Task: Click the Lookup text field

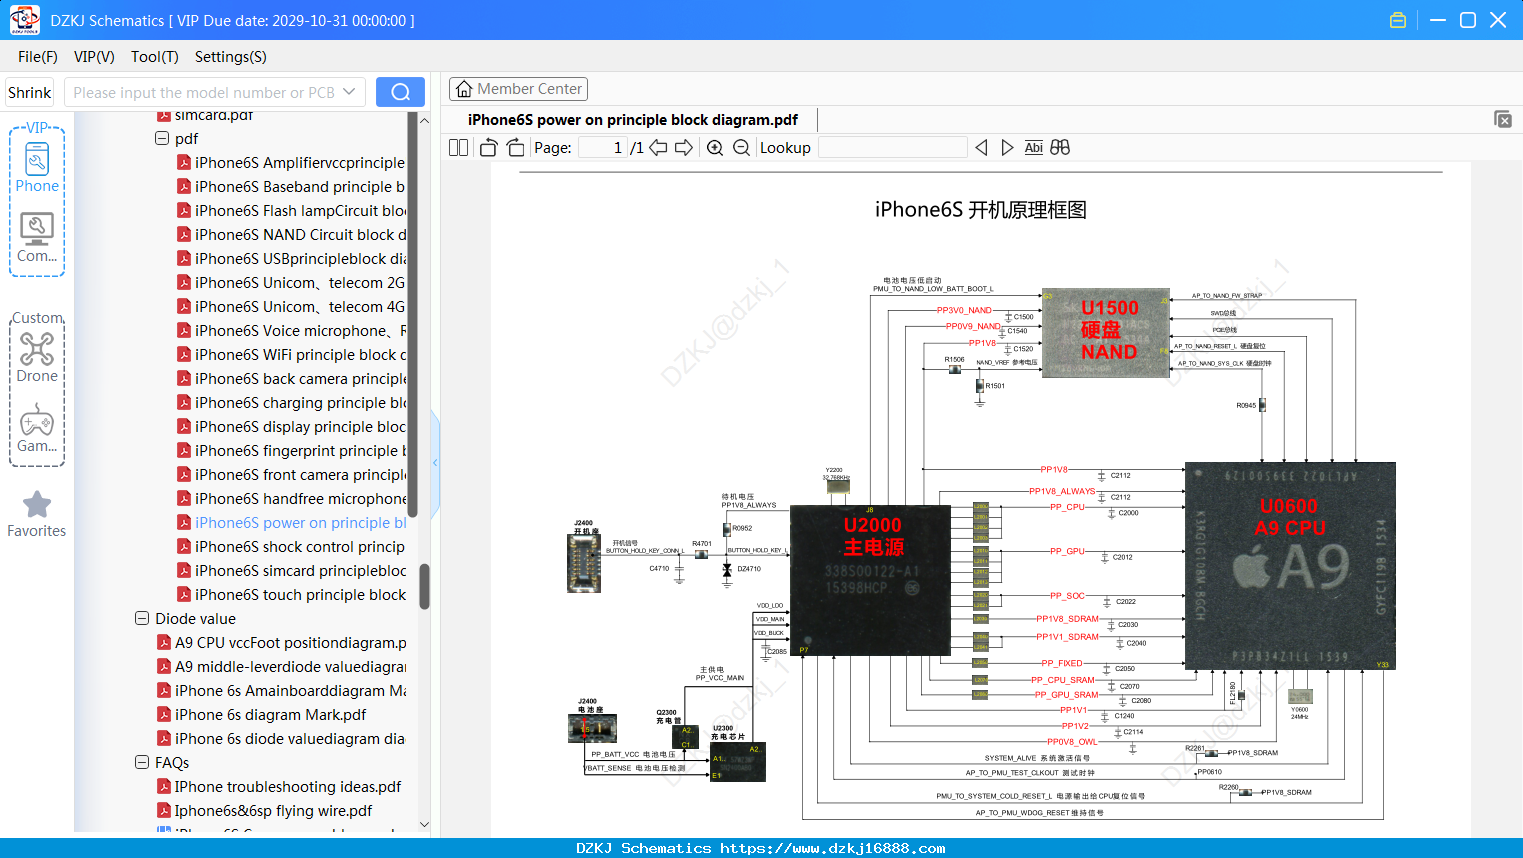Action: tap(892, 148)
